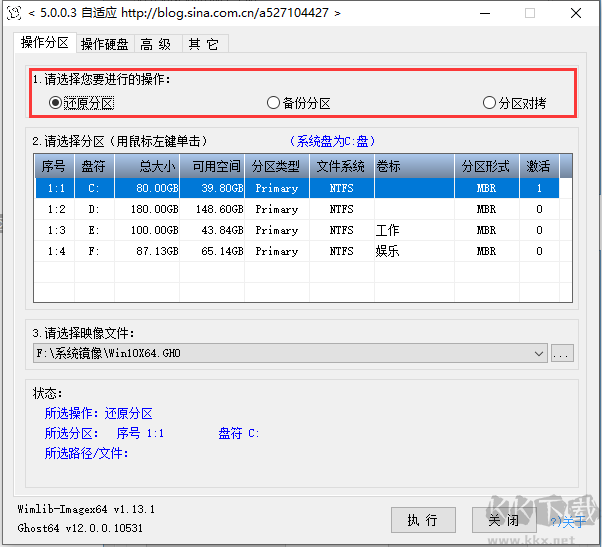Select the 还原分区 radio option
This screenshot has height=547, width=602.
coord(56,103)
